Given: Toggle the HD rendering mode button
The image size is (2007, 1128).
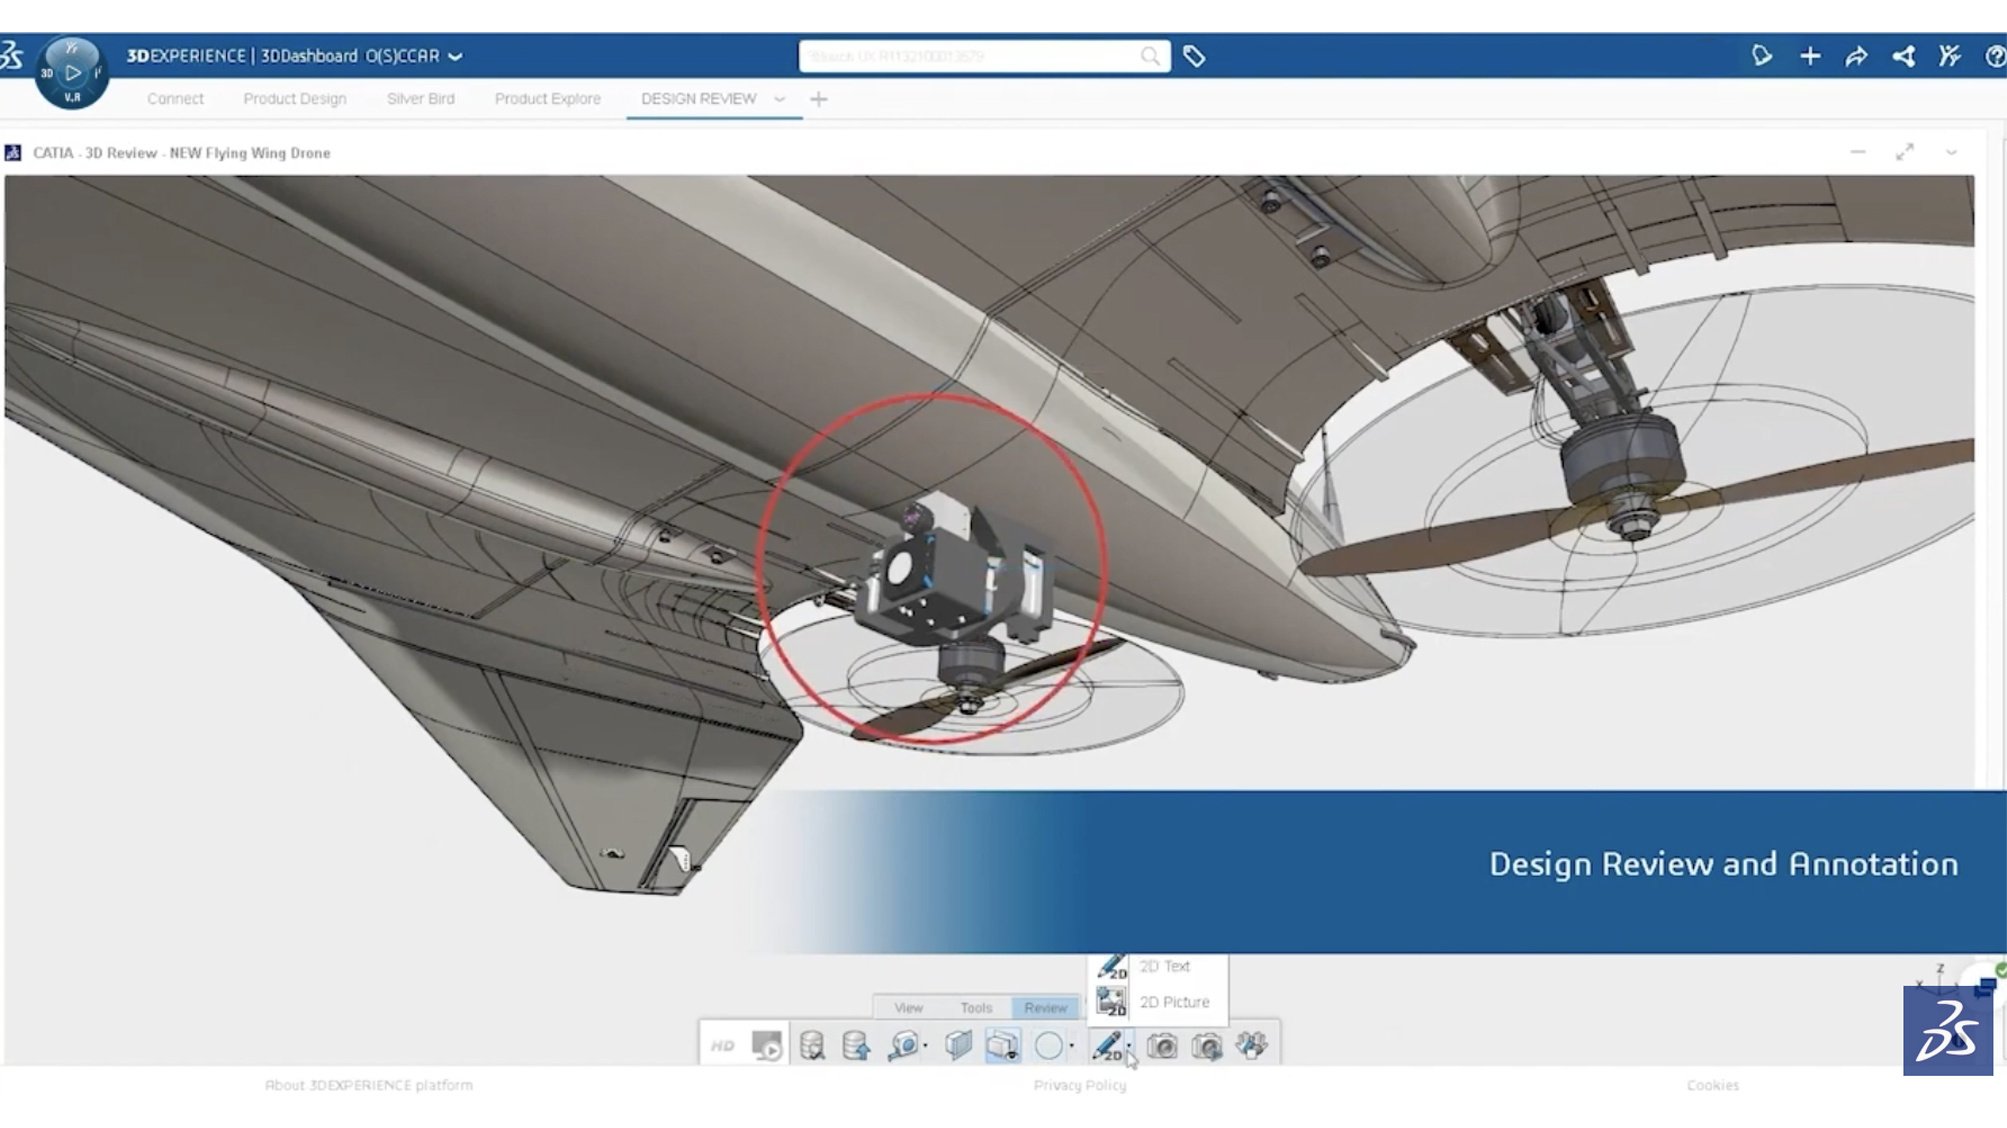Looking at the screenshot, I should coord(722,1046).
